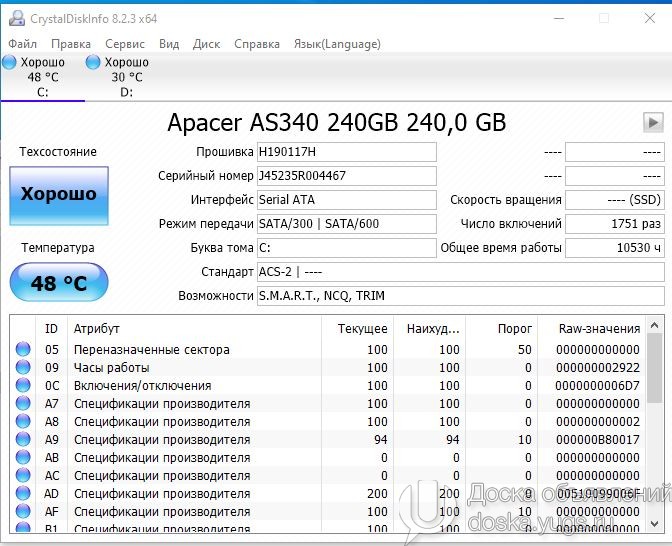Image resolution: width=672 pixels, height=546 pixels.
Task: Click the ID column header
Action: point(51,329)
